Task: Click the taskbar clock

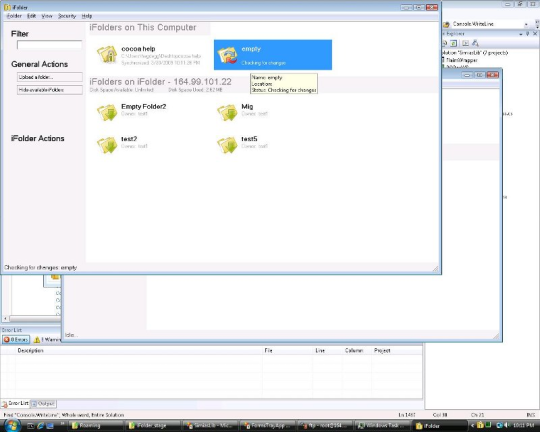Action: point(523,426)
